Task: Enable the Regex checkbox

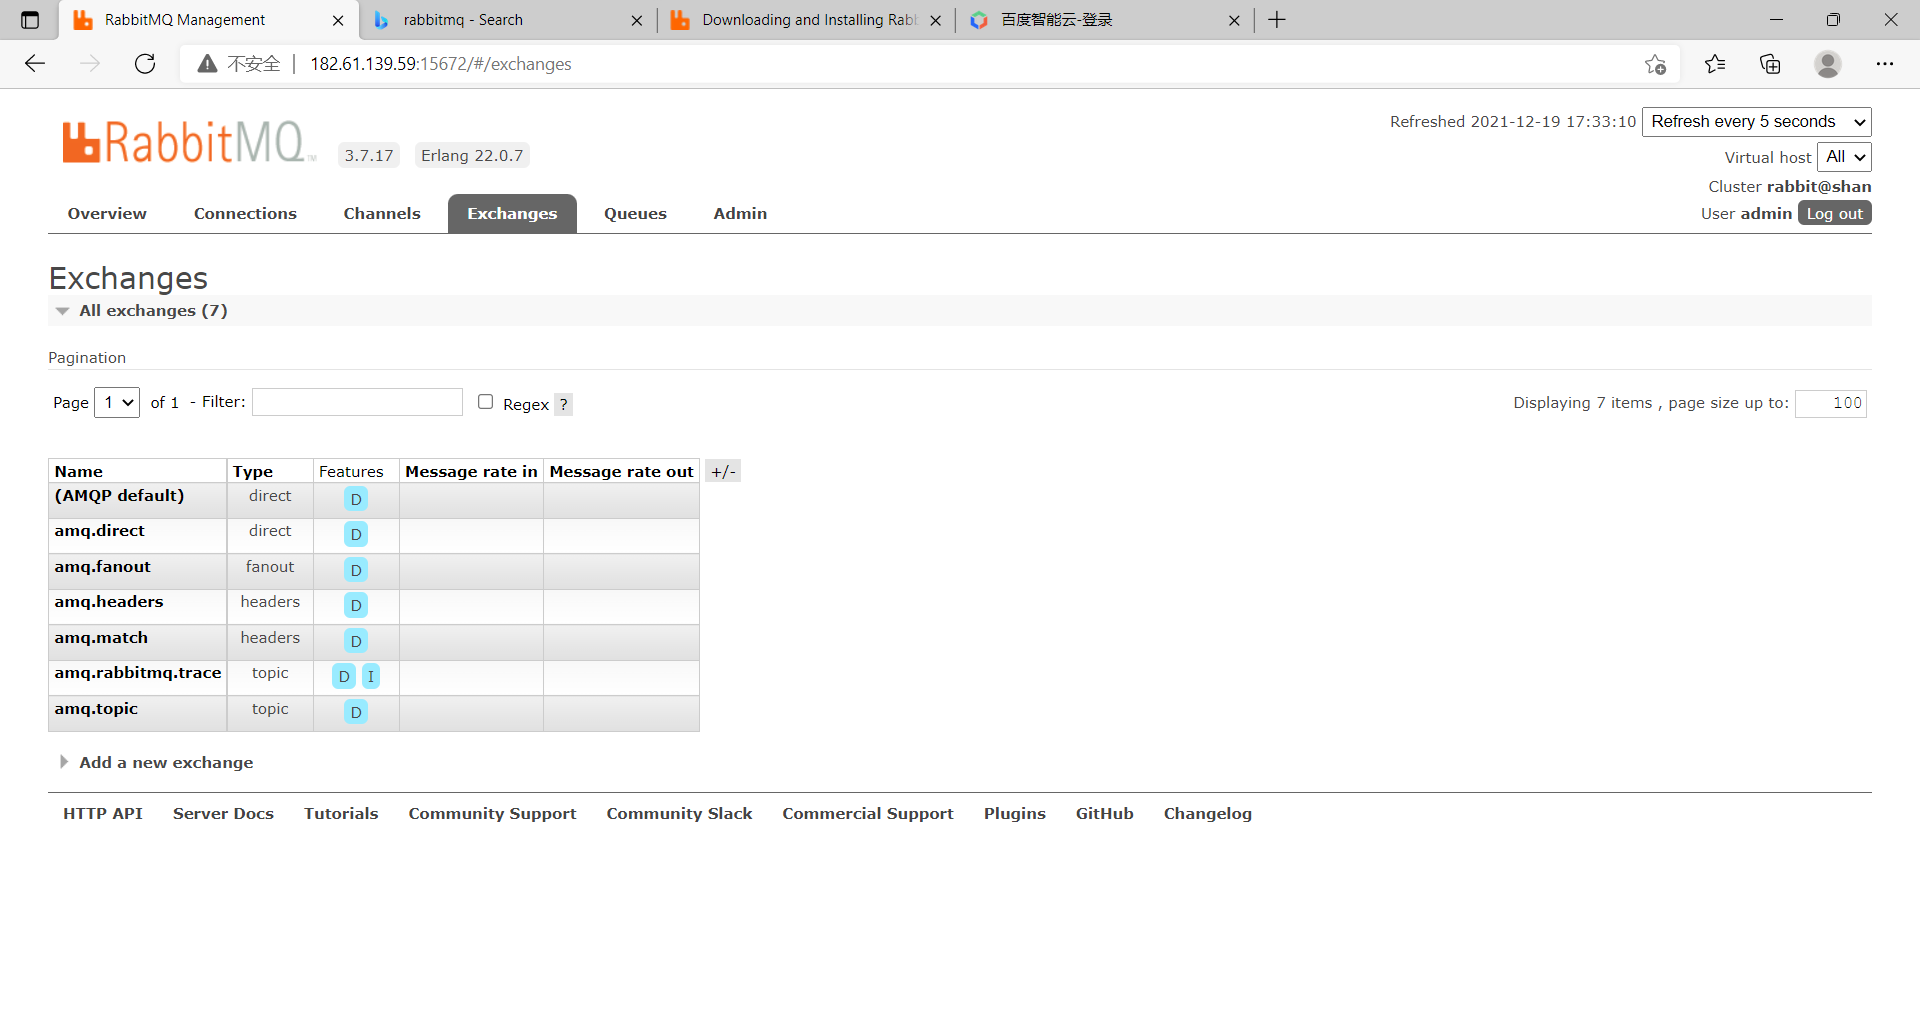Action: point(485,401)
